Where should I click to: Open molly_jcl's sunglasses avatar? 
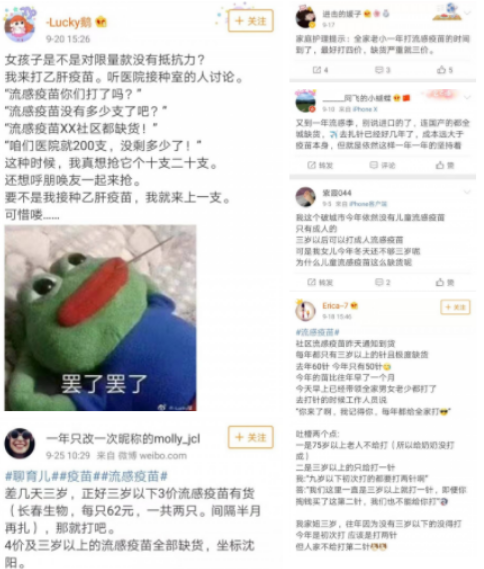tap(19, 443)
